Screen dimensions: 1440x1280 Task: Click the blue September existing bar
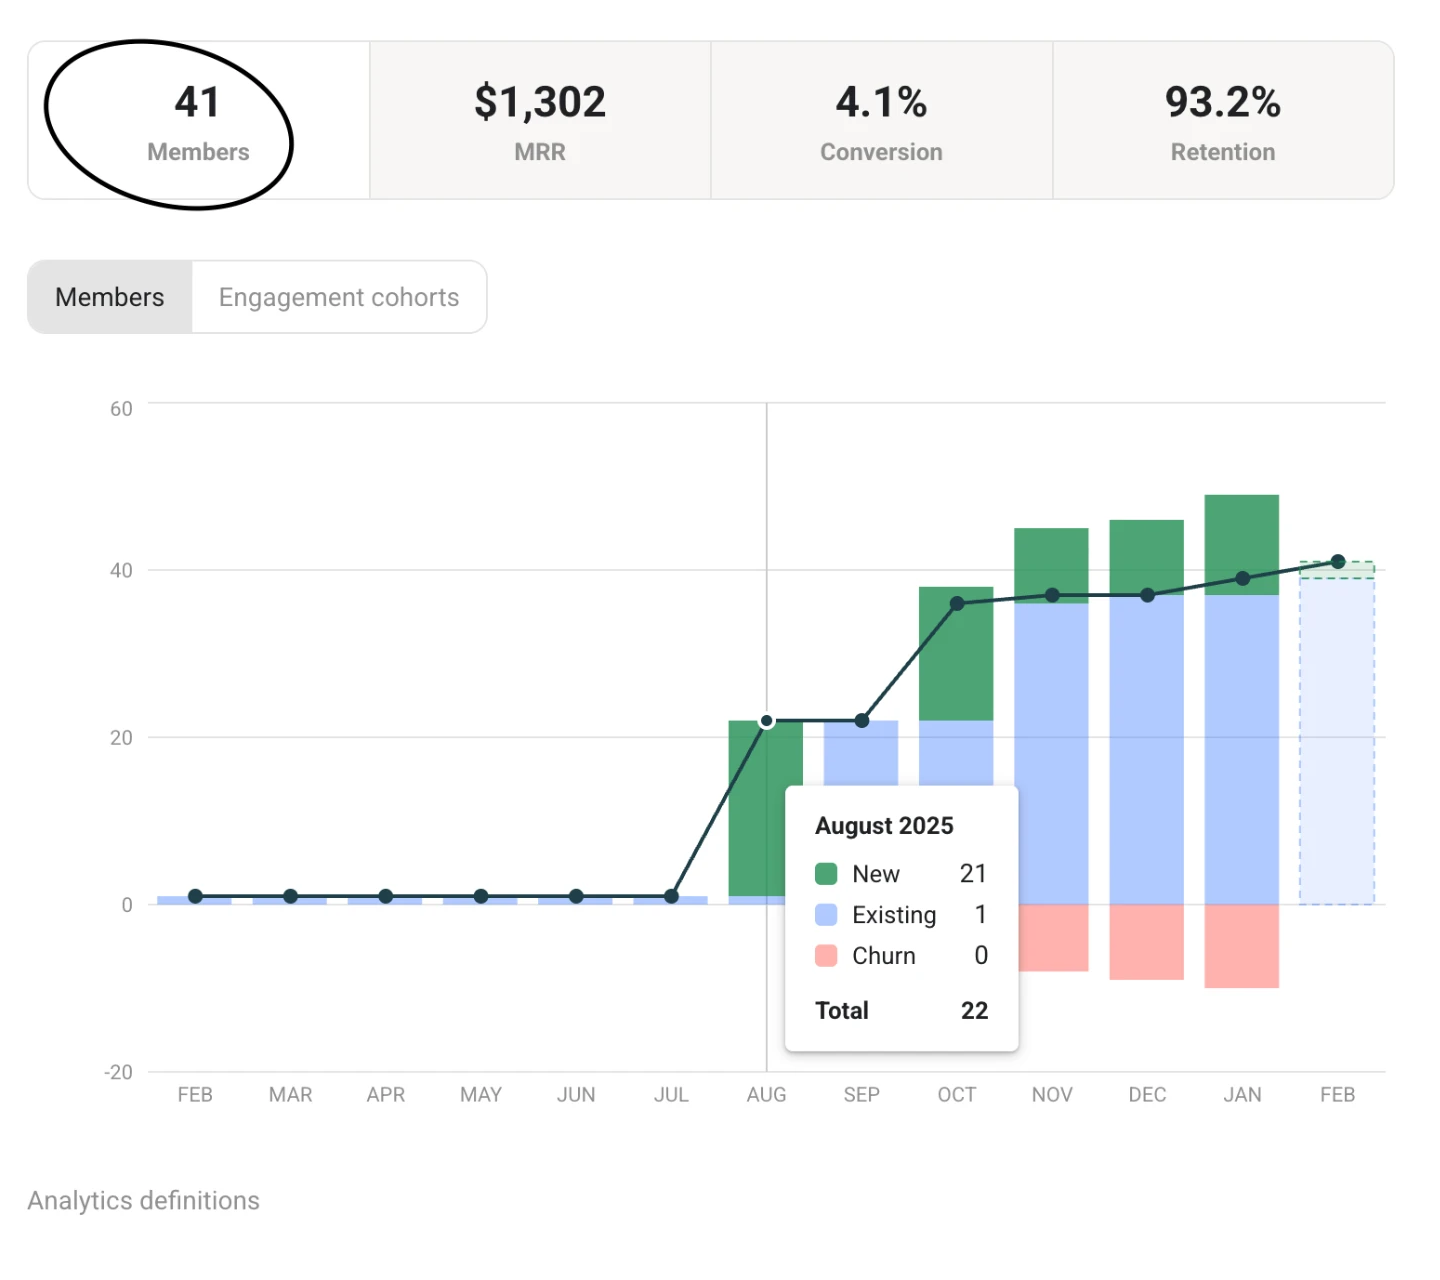[x=861, y=753]
